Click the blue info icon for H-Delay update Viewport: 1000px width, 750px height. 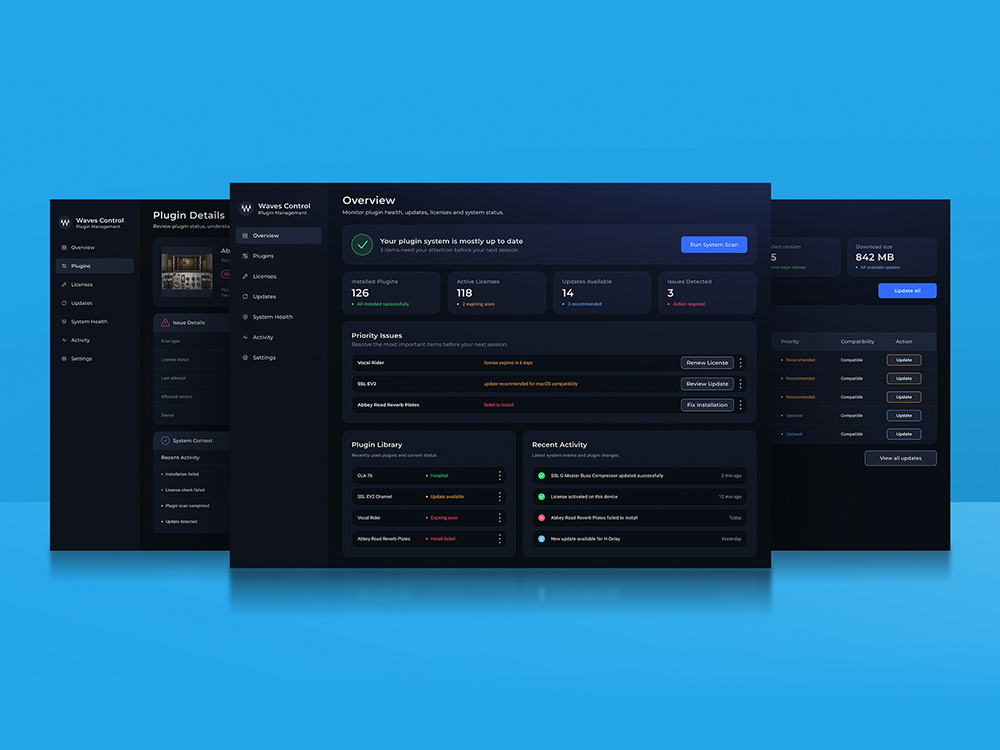pyautogui.click(x=541, y=539)
